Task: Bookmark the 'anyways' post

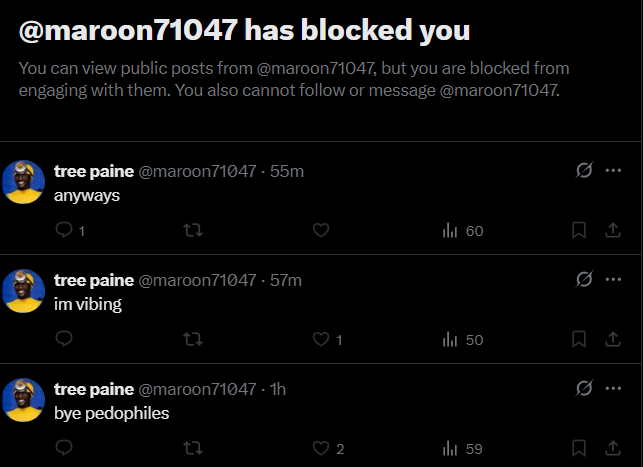Action: tap(579, 230)
